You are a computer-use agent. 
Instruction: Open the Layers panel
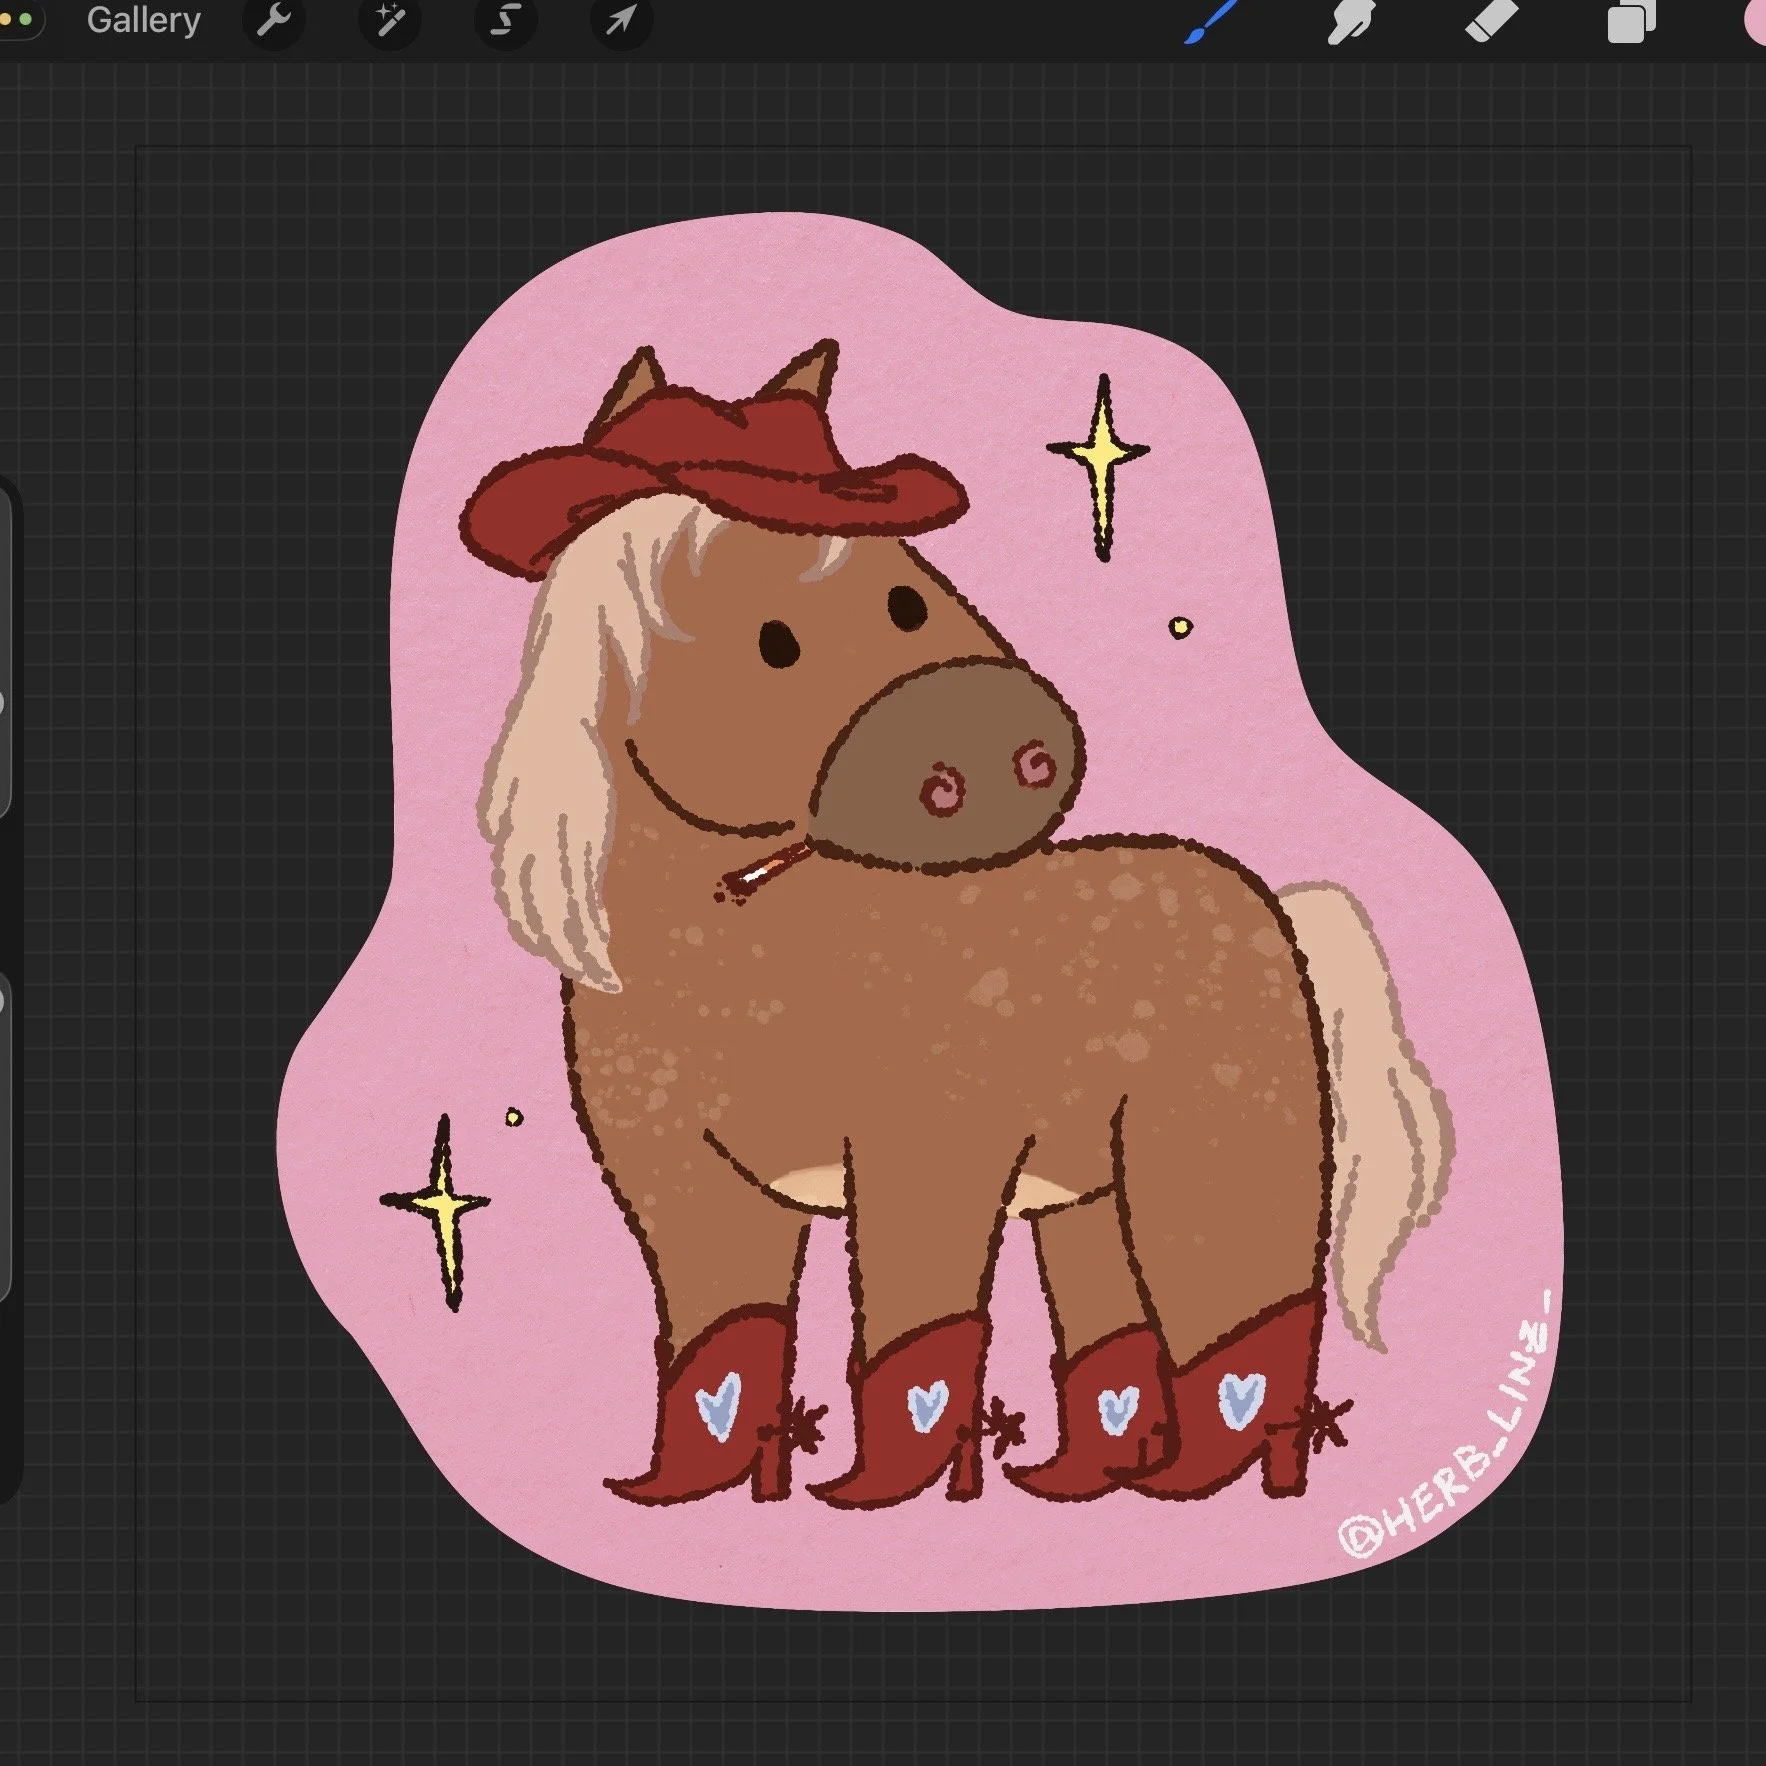1631,22
